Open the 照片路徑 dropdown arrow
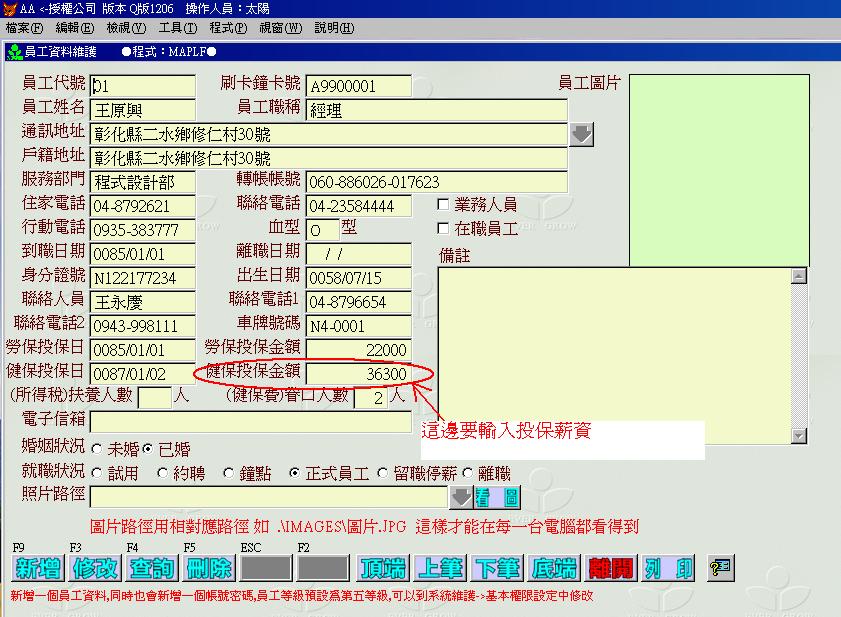 (460, 497)
